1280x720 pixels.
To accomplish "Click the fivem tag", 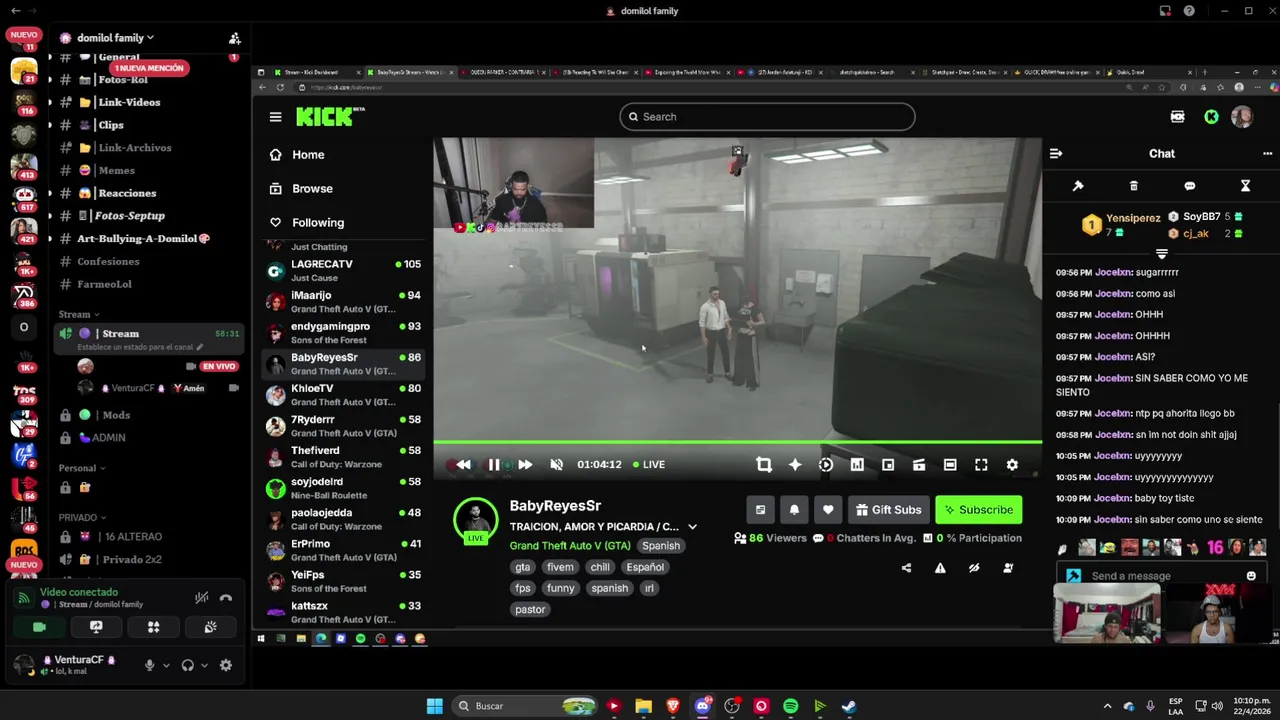I will (x=560, y=567).
